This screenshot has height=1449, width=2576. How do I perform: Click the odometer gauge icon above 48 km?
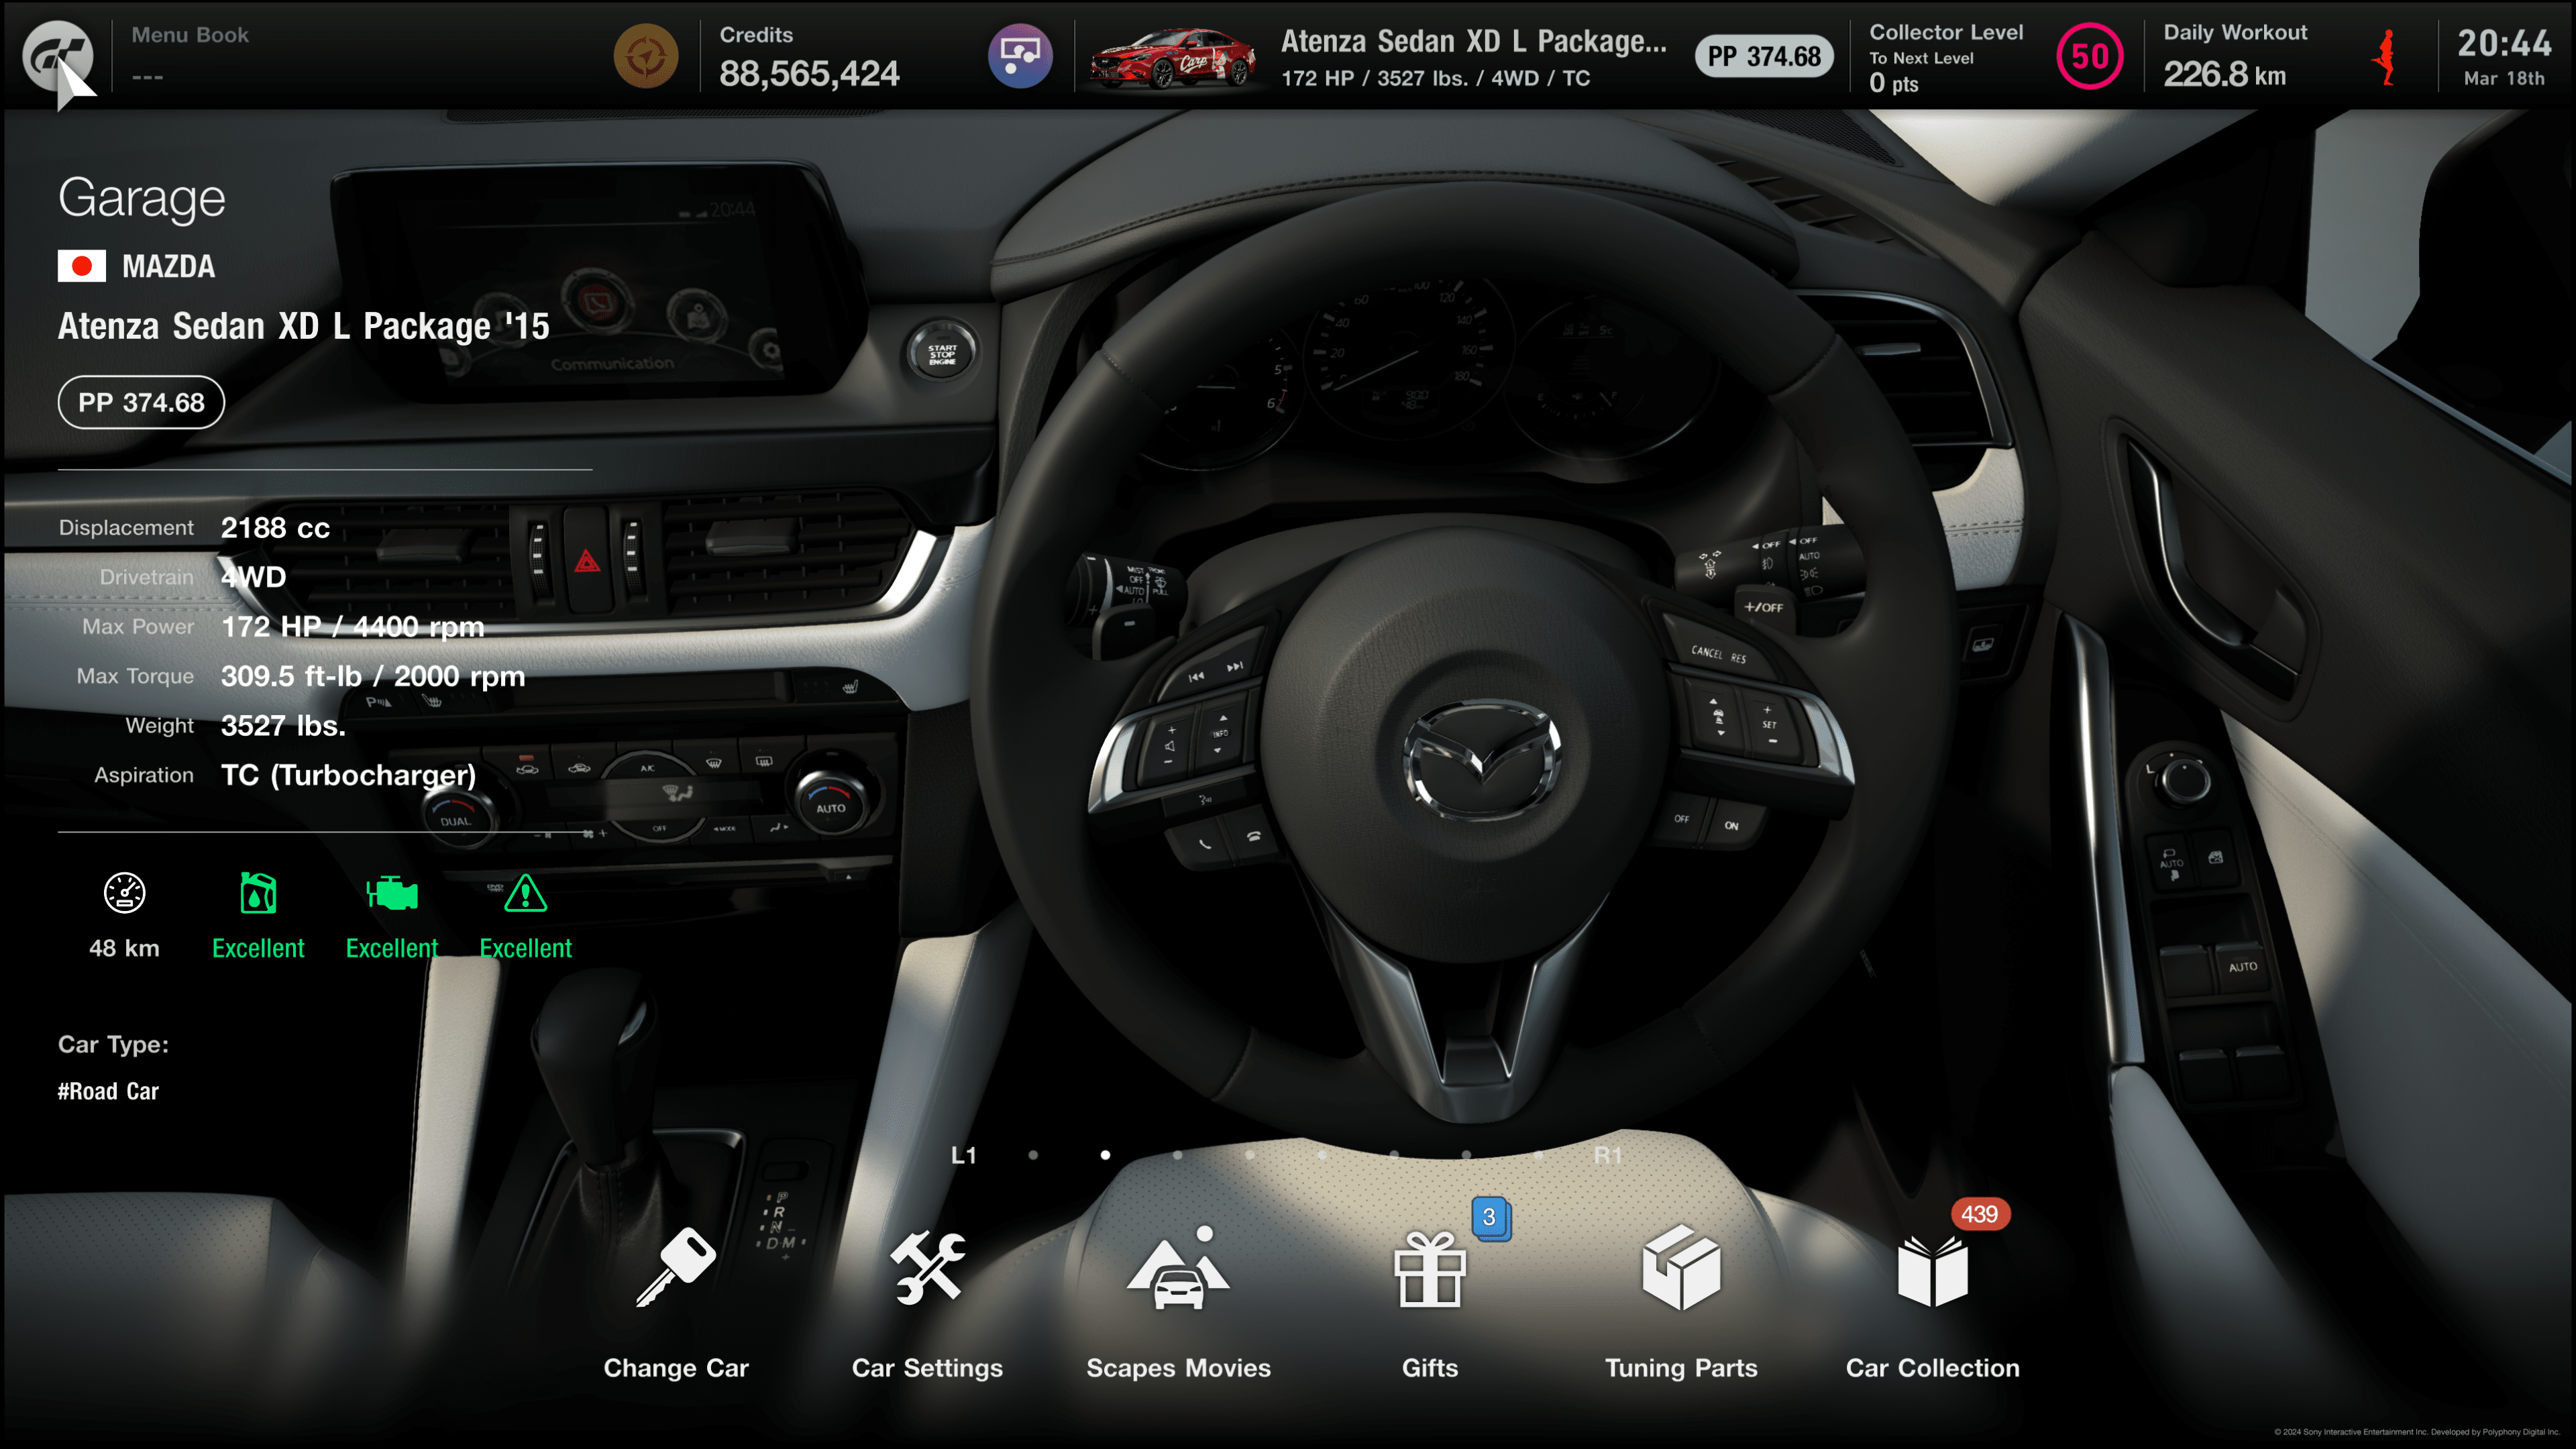pyautogui.click(x=125, y=893)
